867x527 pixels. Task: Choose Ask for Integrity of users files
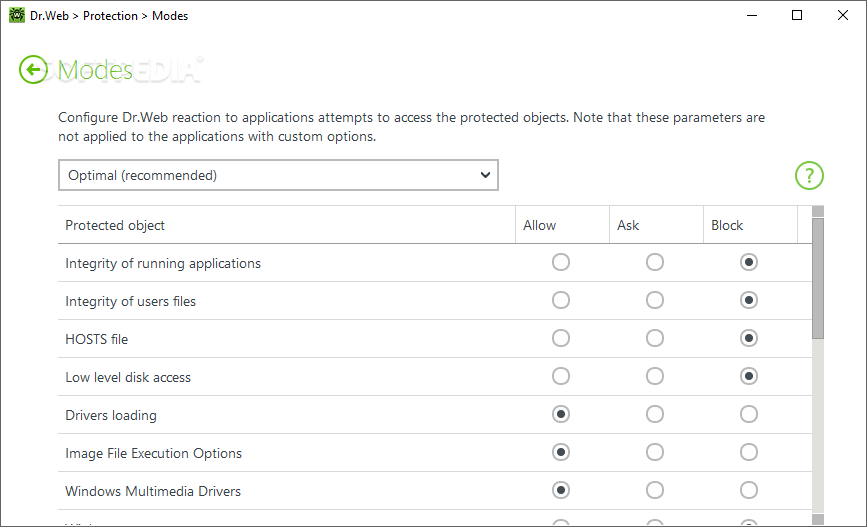pyautogui.click(x=655, y=300)
